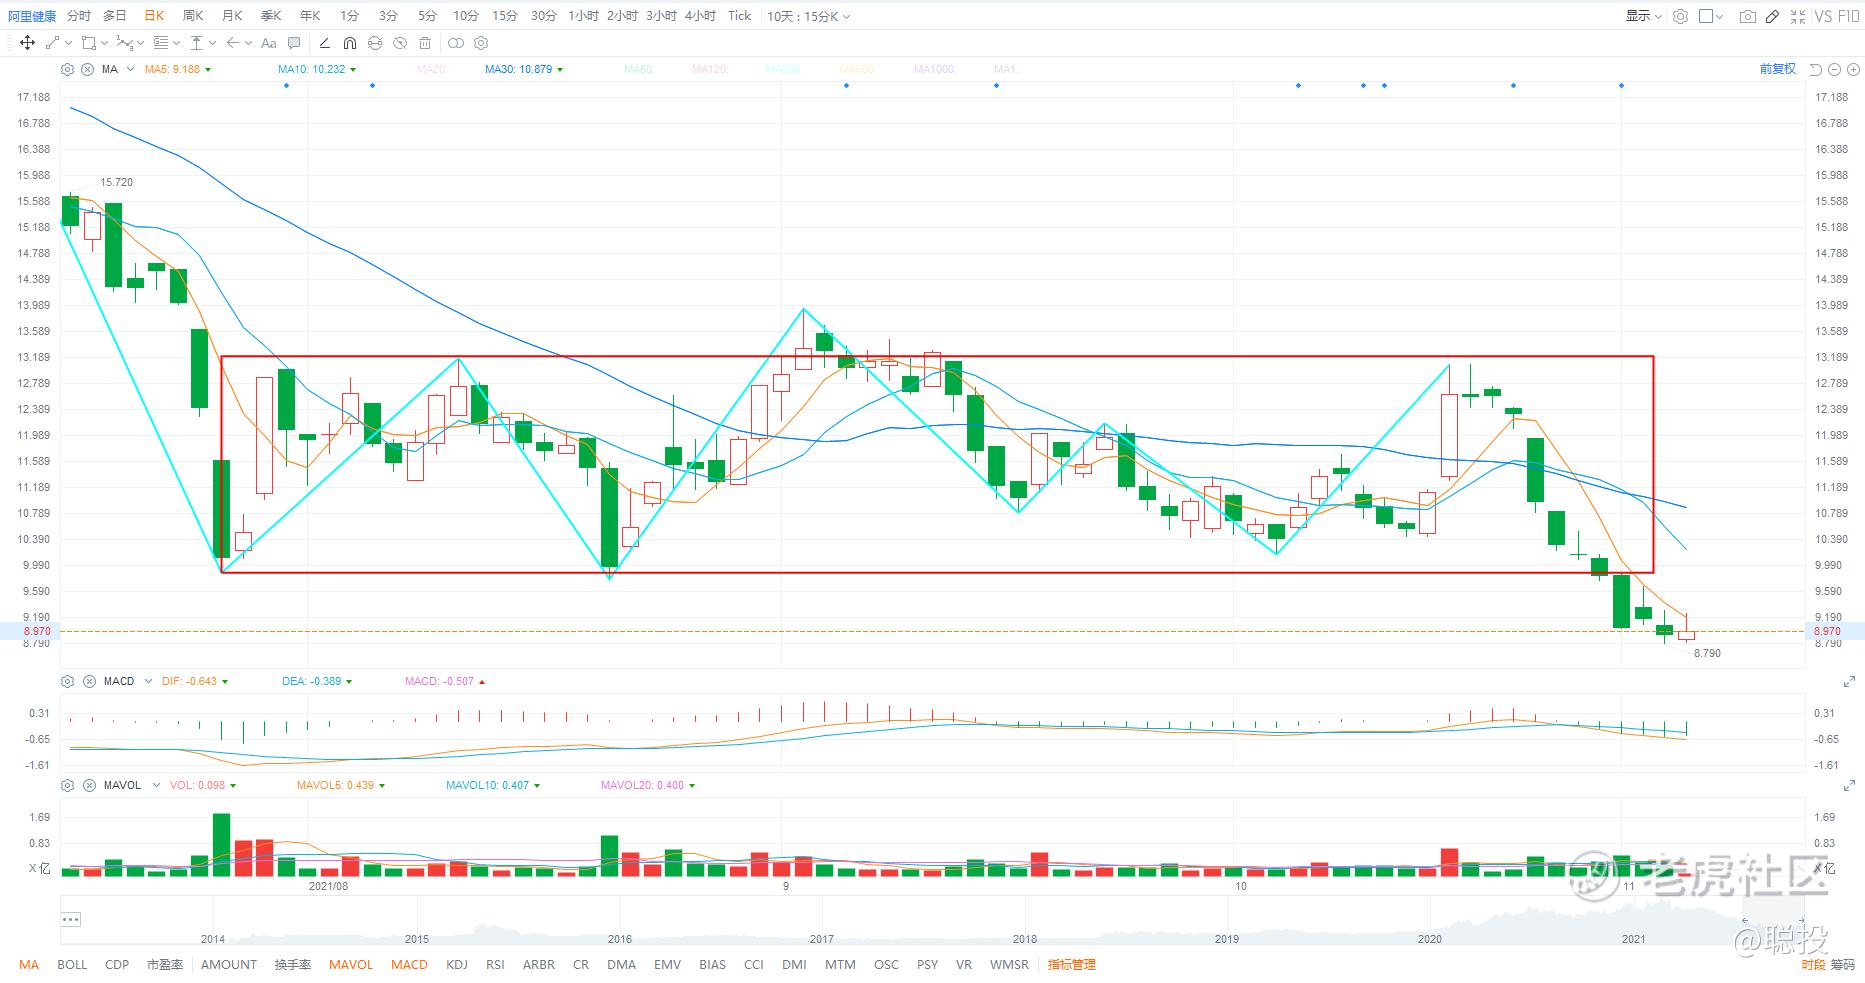Switch to 30分 timeframe tab
The image size is (1865, 983).
click(x=544, y=16)
